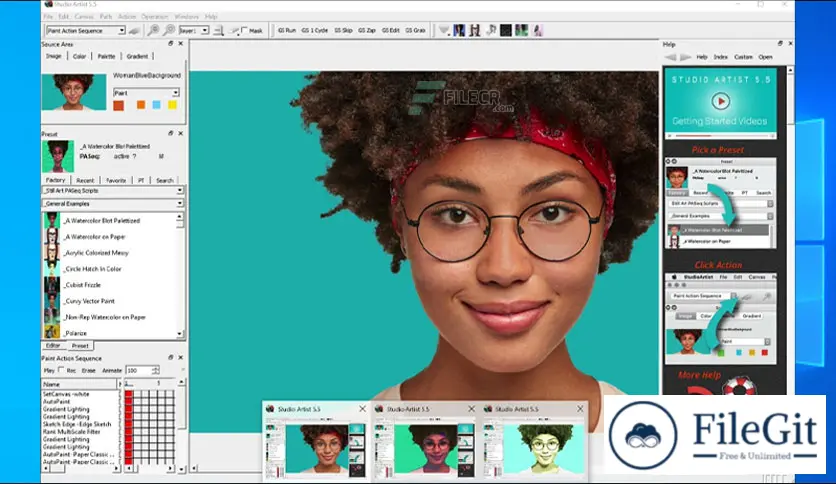The height and width of the screenshot is (484, 836).
Task: Go back in Help browser
Action: tap(671, 57)
